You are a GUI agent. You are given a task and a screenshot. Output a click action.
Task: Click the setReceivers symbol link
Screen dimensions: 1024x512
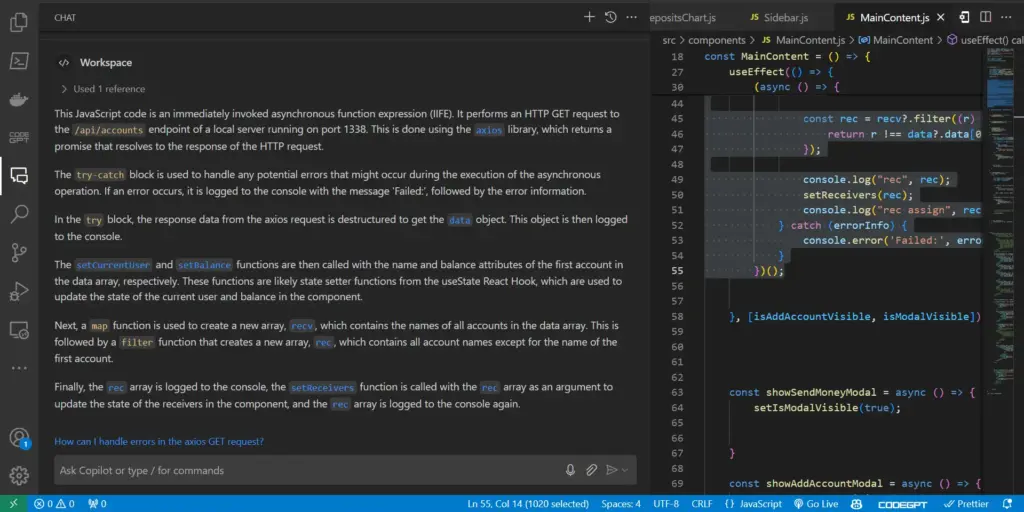click(x=323, y=387)
